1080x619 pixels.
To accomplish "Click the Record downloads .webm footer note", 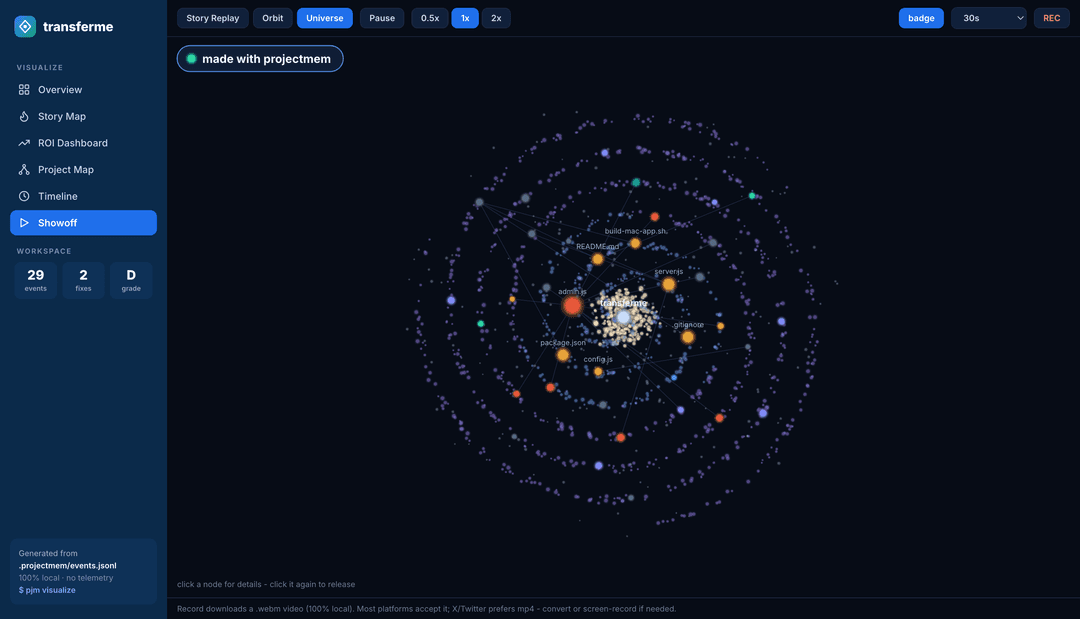I will [426, 609].
